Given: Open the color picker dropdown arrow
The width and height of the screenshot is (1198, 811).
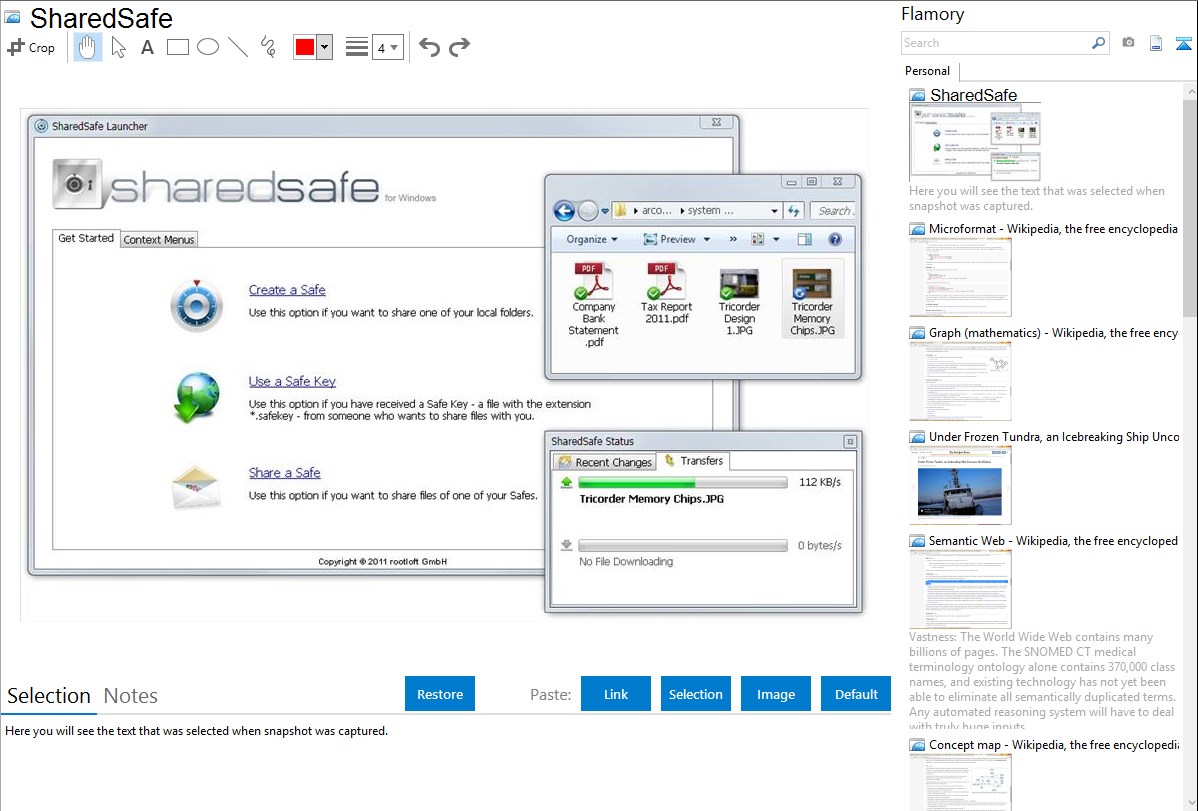Looking at the screenshot, I should click(325, 47).
